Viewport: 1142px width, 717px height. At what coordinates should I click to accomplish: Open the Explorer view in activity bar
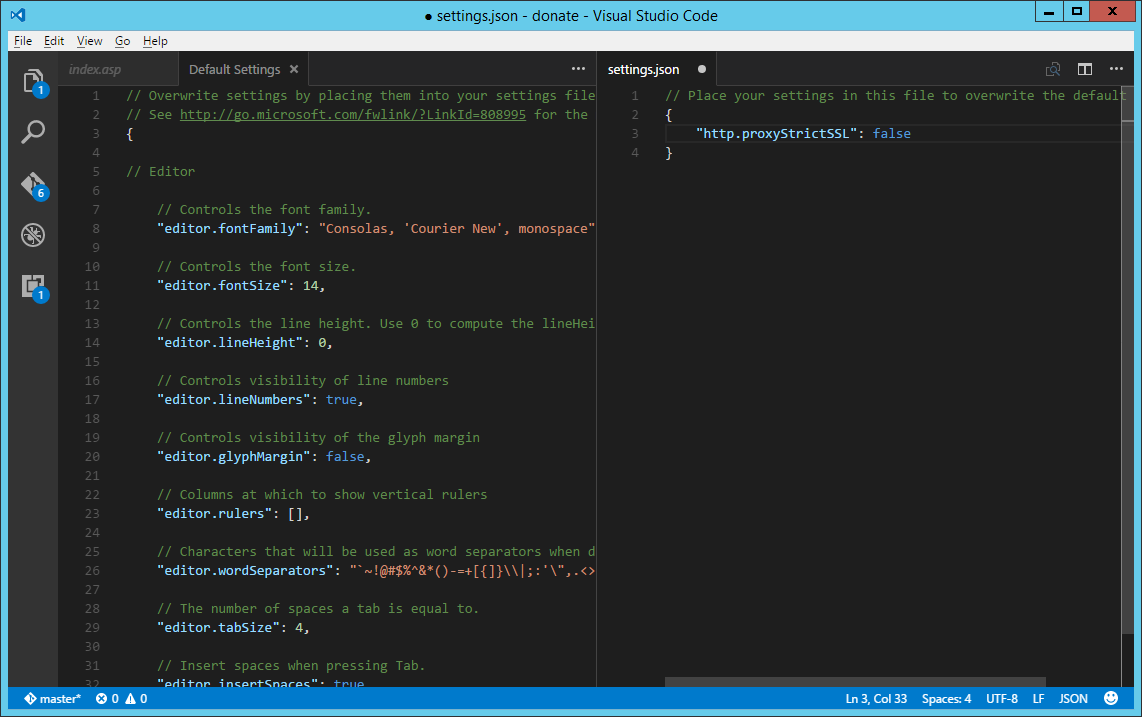tap(34, 82)
